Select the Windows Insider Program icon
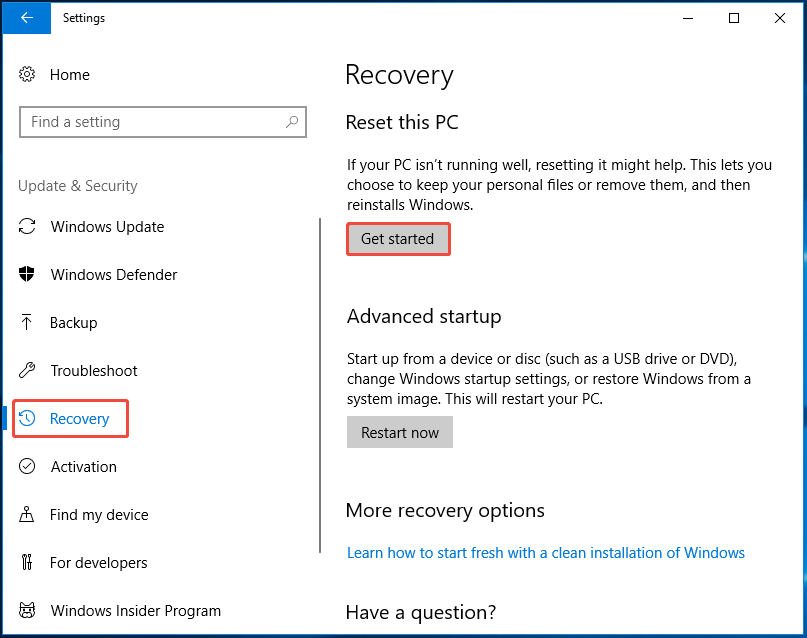807x638 pixels. pos(30,611)
